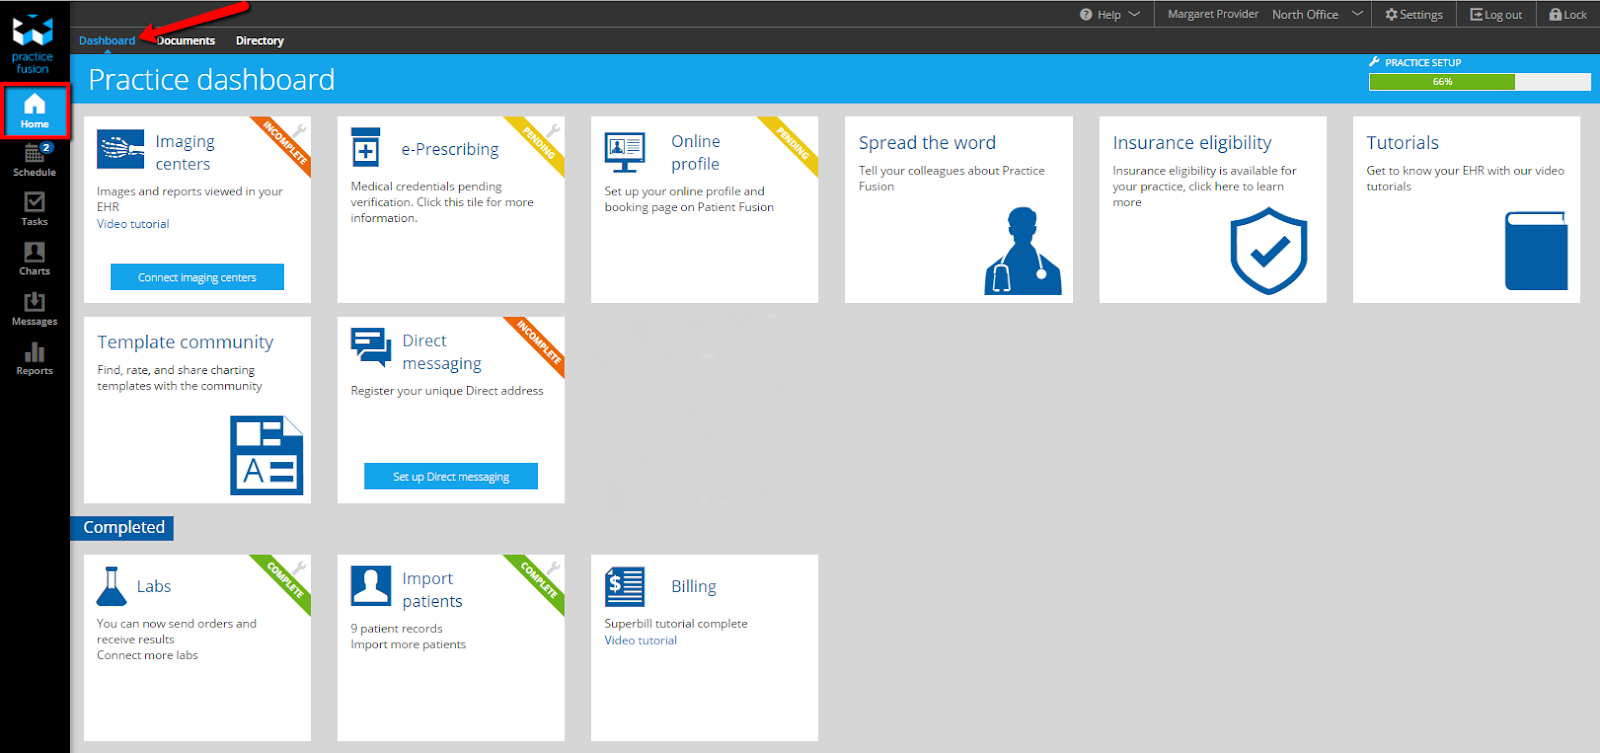
Task: Click 'Register your unique Direct address' text
Action: pyautogui.click(x=447, y=391)
